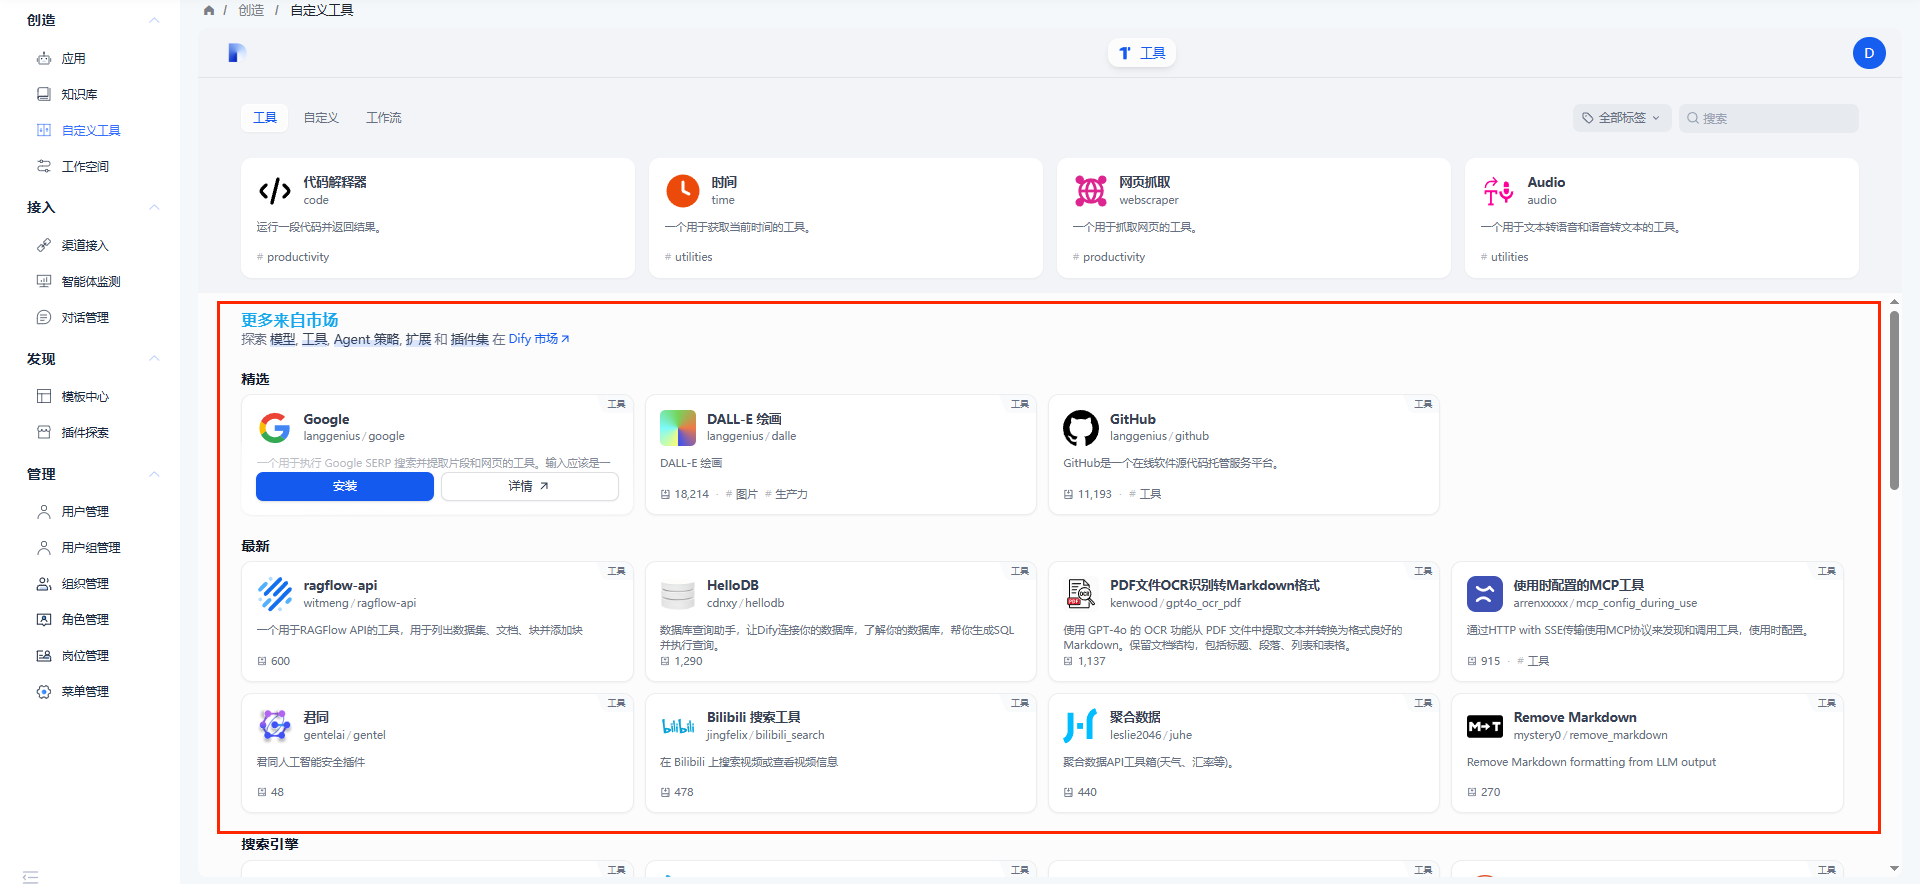Click the scrollbar up arrow

pos(1894,301)
